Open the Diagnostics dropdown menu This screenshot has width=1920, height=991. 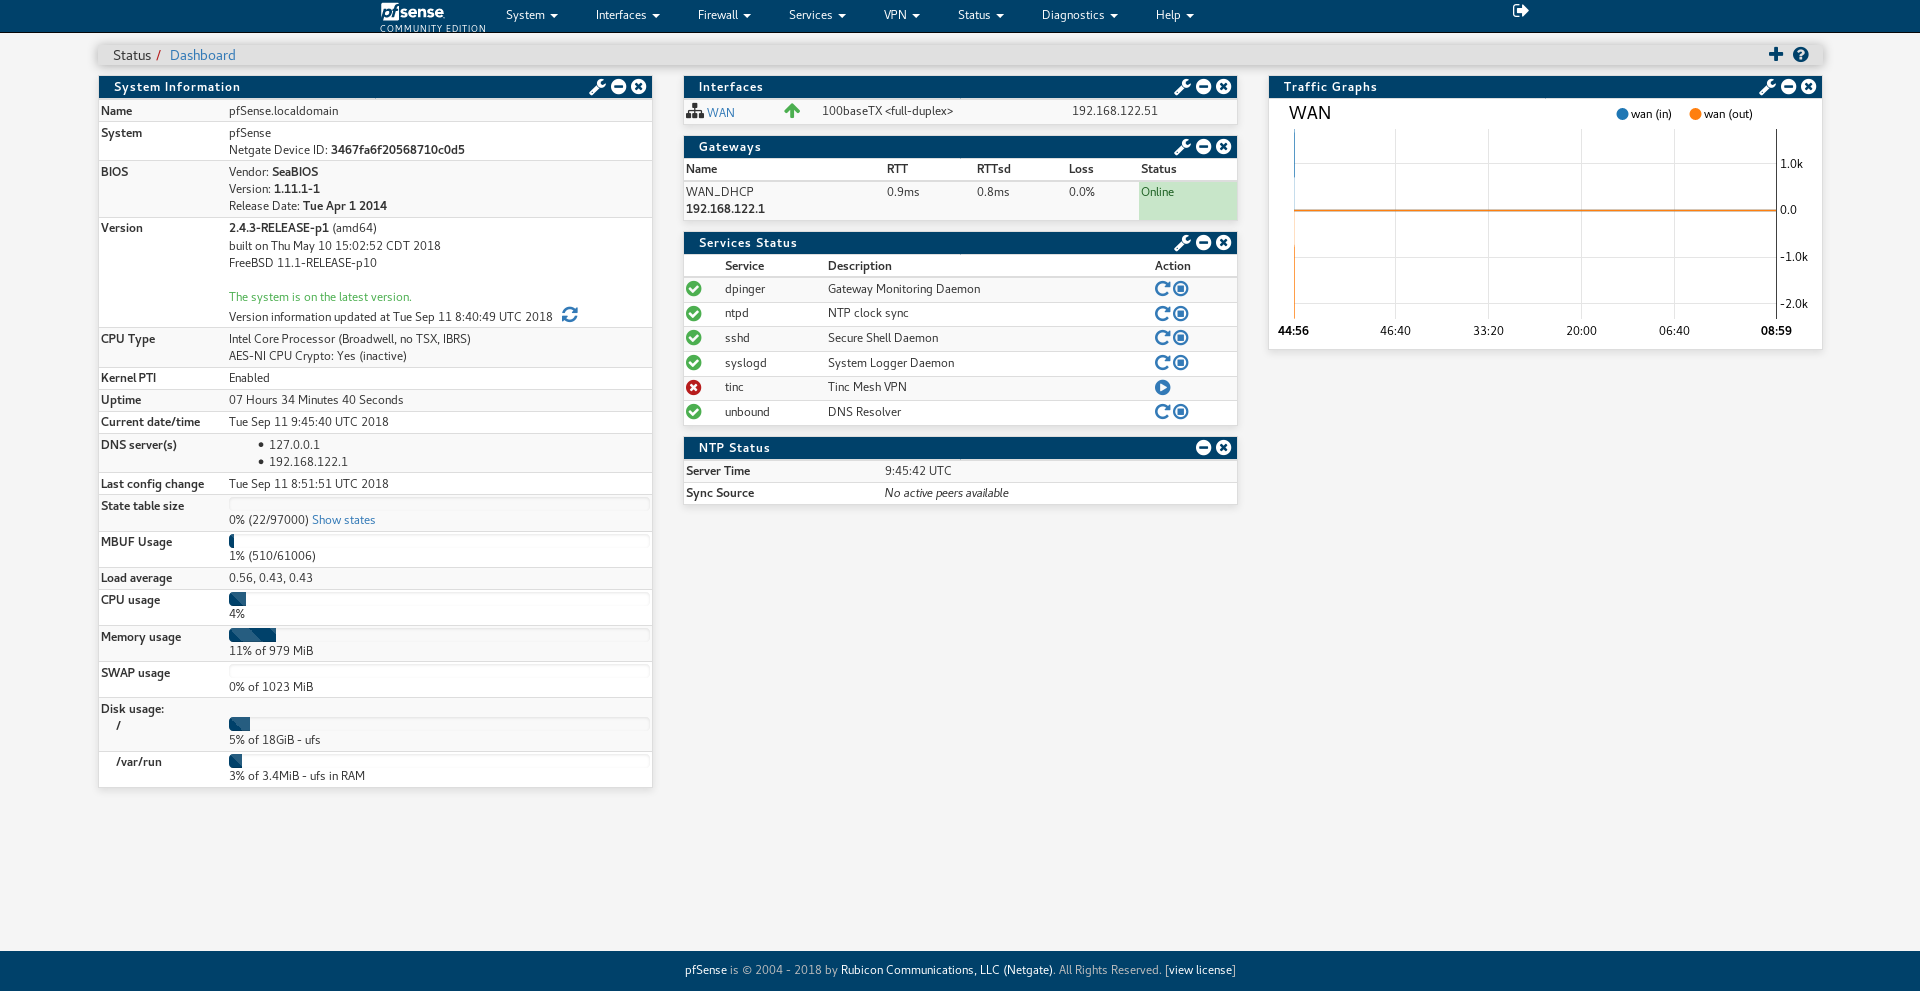click(1080, 15)
